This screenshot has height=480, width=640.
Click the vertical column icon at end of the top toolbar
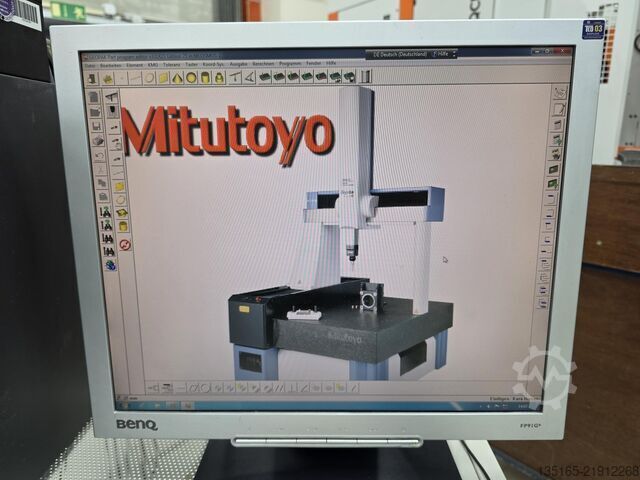pyautogui.click(x=366, y=76)
